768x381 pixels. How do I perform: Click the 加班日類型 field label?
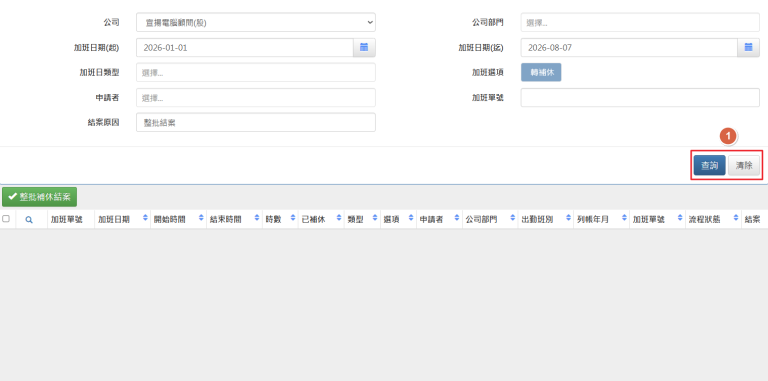(x=99, y=72)
